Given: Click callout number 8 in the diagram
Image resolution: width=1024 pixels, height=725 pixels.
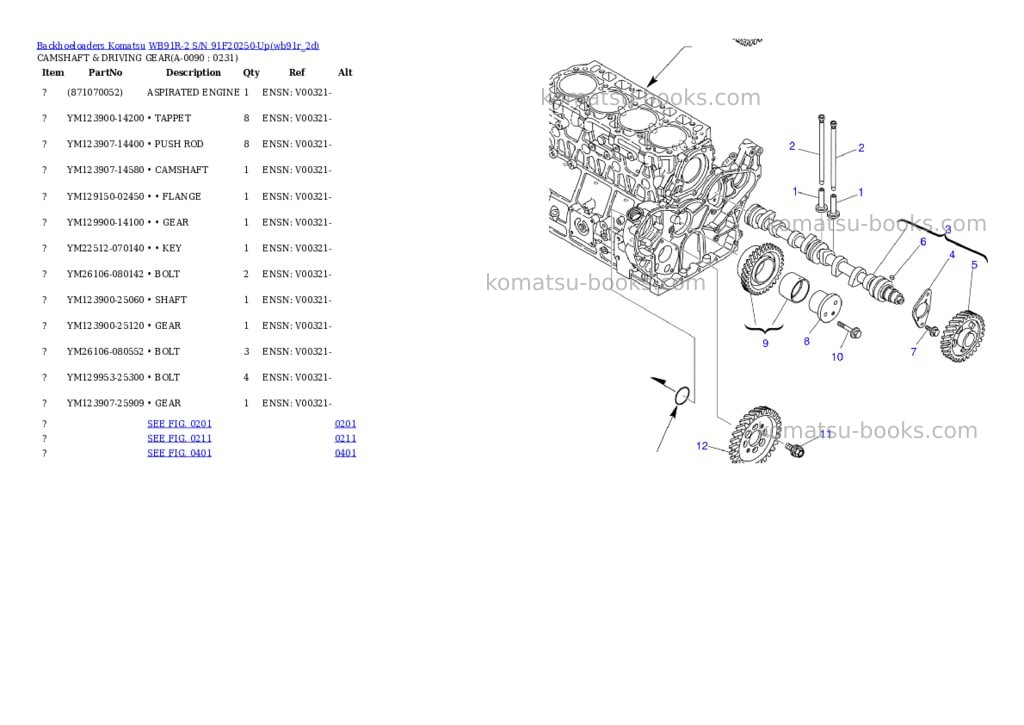Looking at the screenshot, I should pyautogui.click(x=807, y=342).
